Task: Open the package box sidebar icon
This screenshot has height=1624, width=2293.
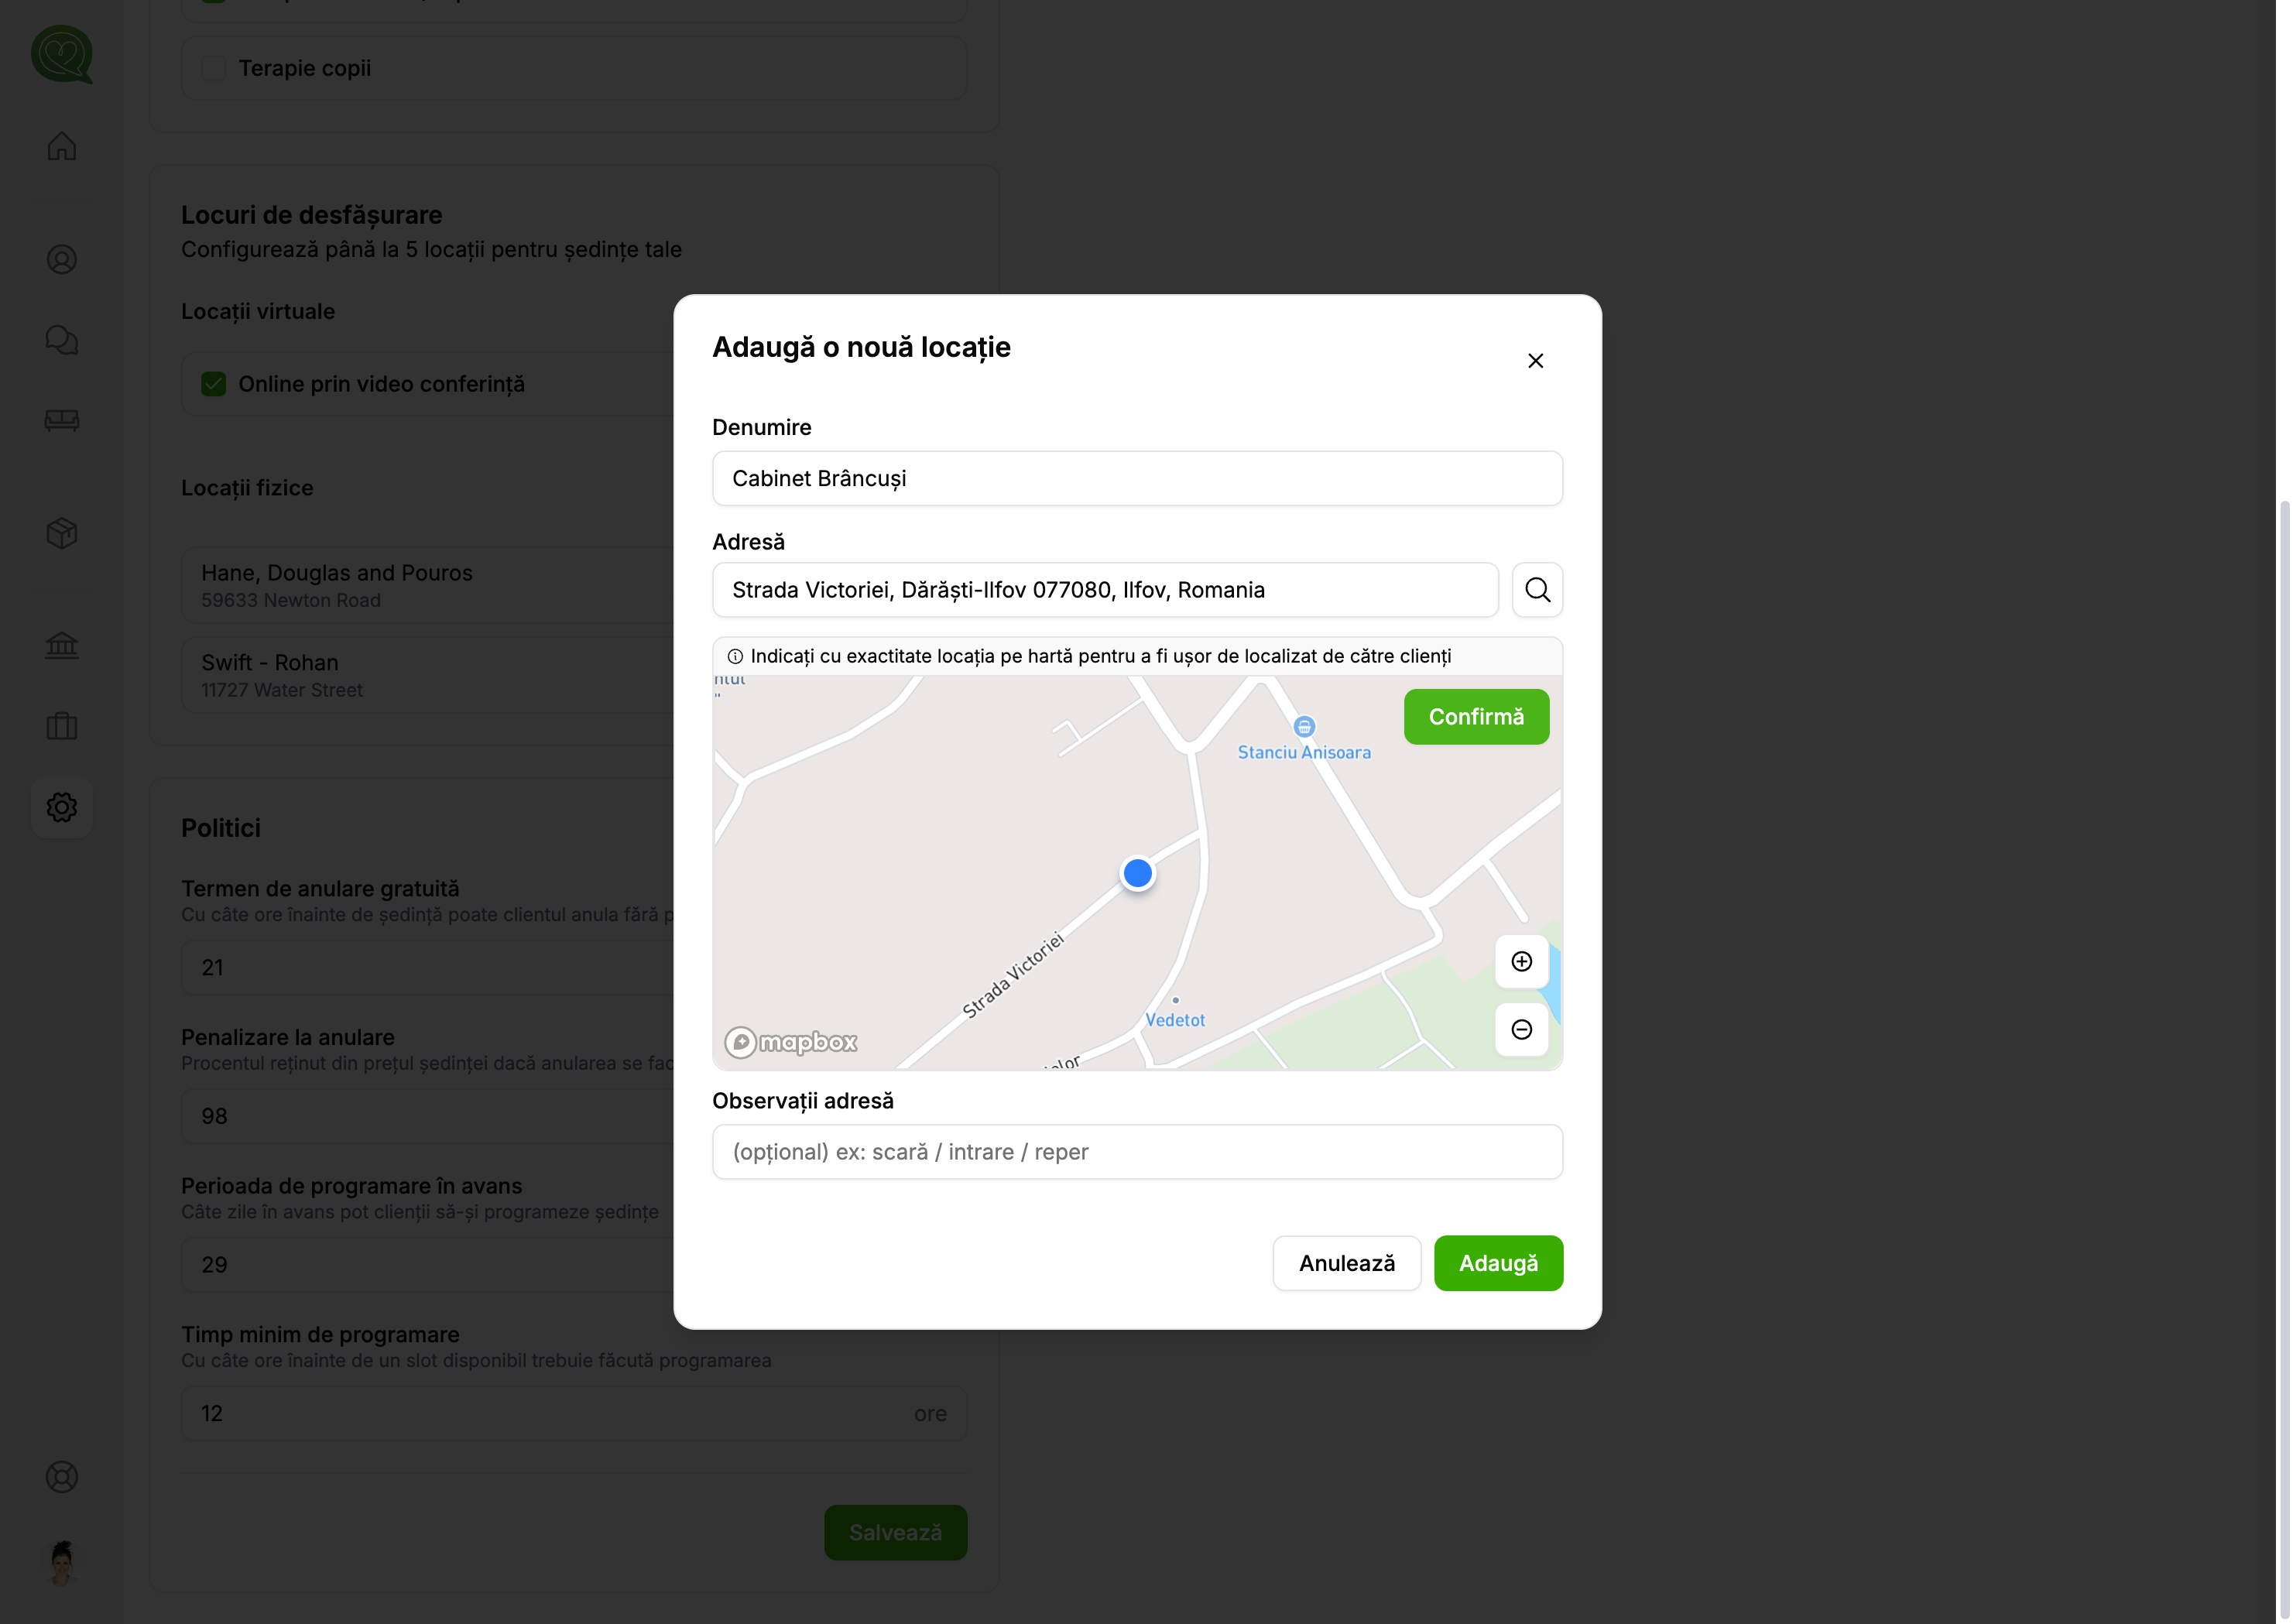Action: (62, 533)
